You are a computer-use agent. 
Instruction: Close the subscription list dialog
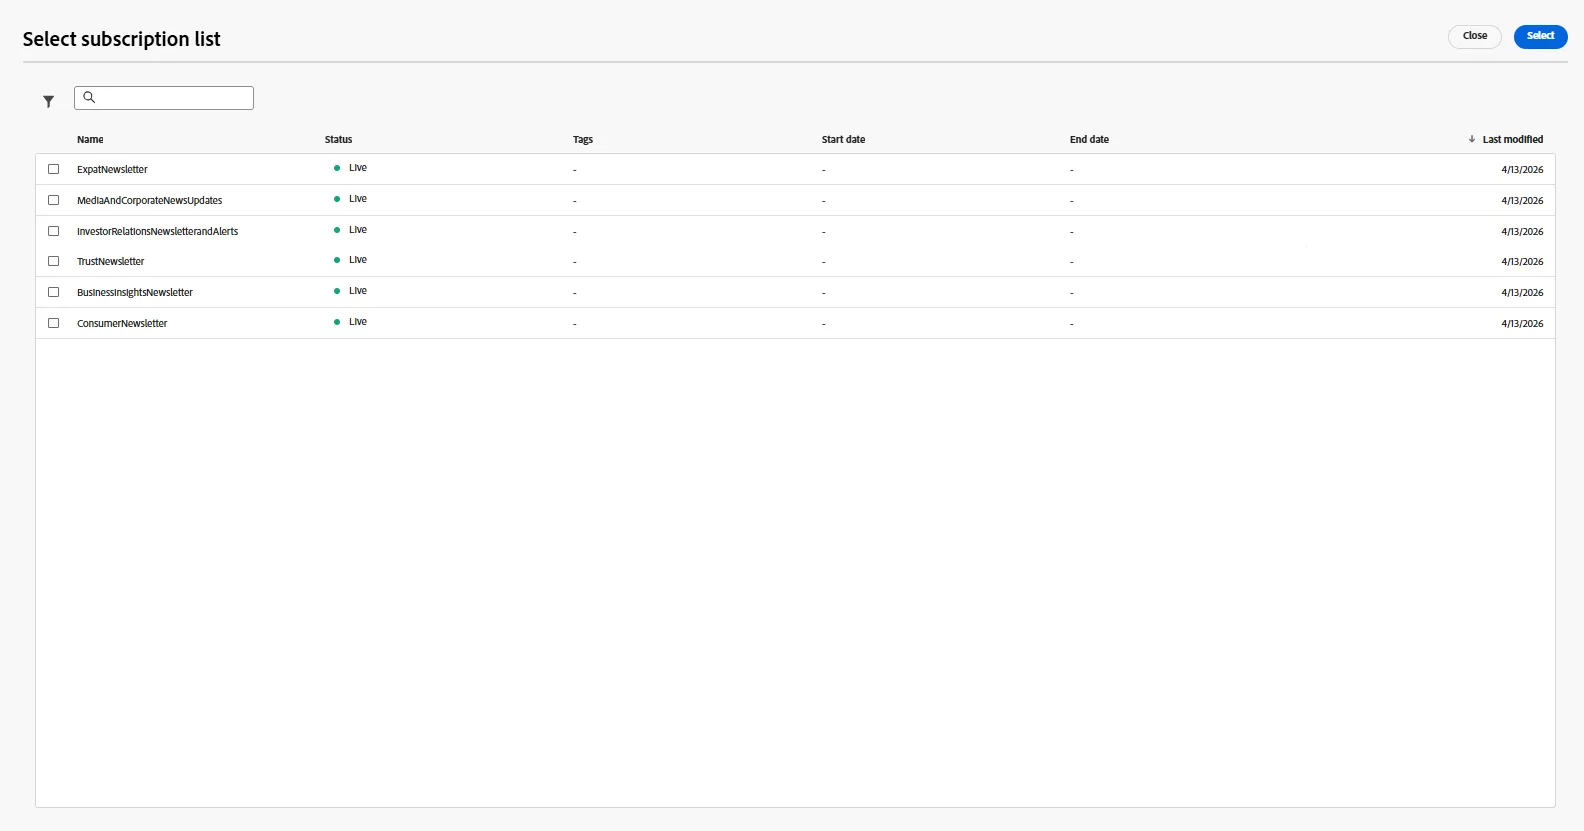1475,36
